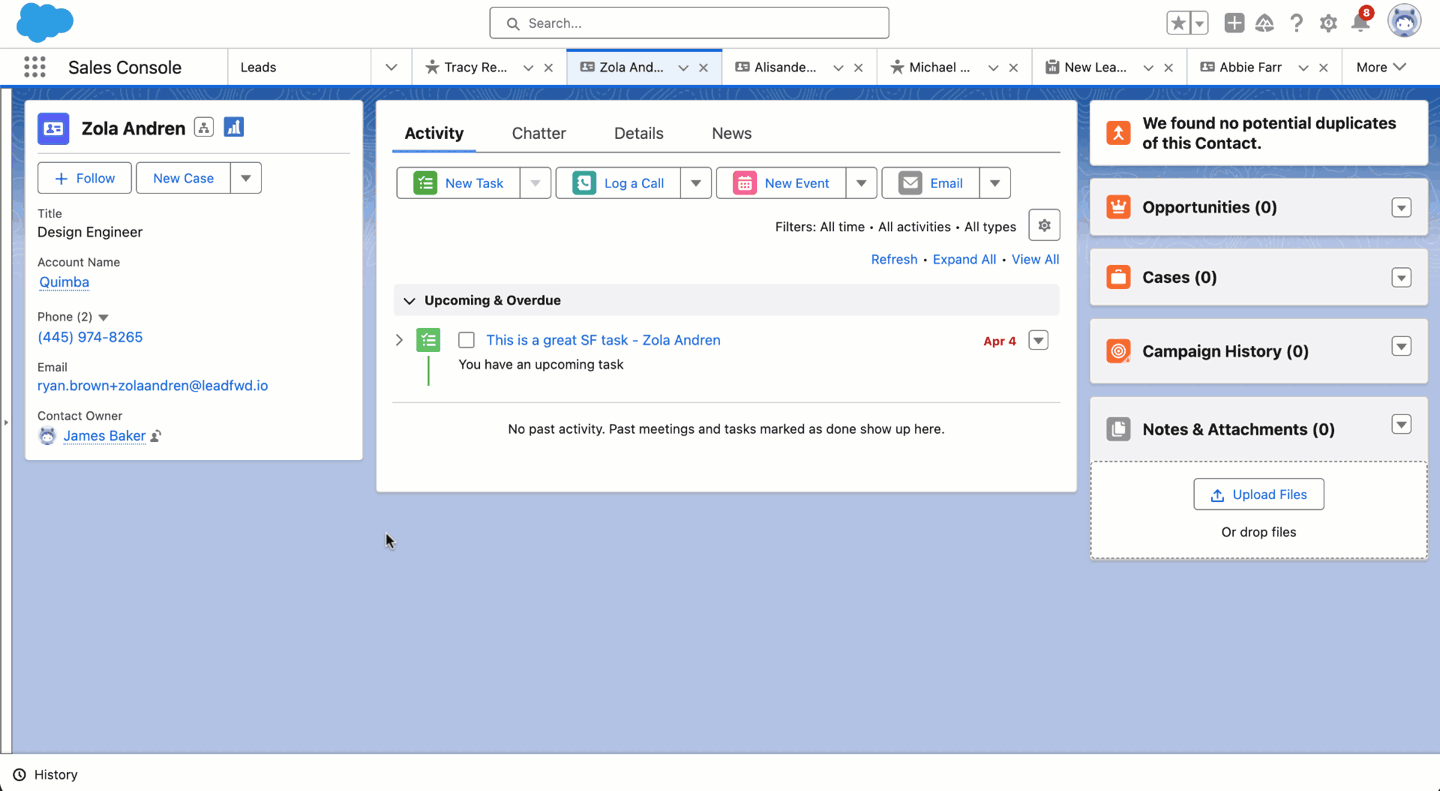Expand the Phone (2) dropdown arrow
Image resolution: width=1440 pixels, height=791 pixels.
pos(103,317)
